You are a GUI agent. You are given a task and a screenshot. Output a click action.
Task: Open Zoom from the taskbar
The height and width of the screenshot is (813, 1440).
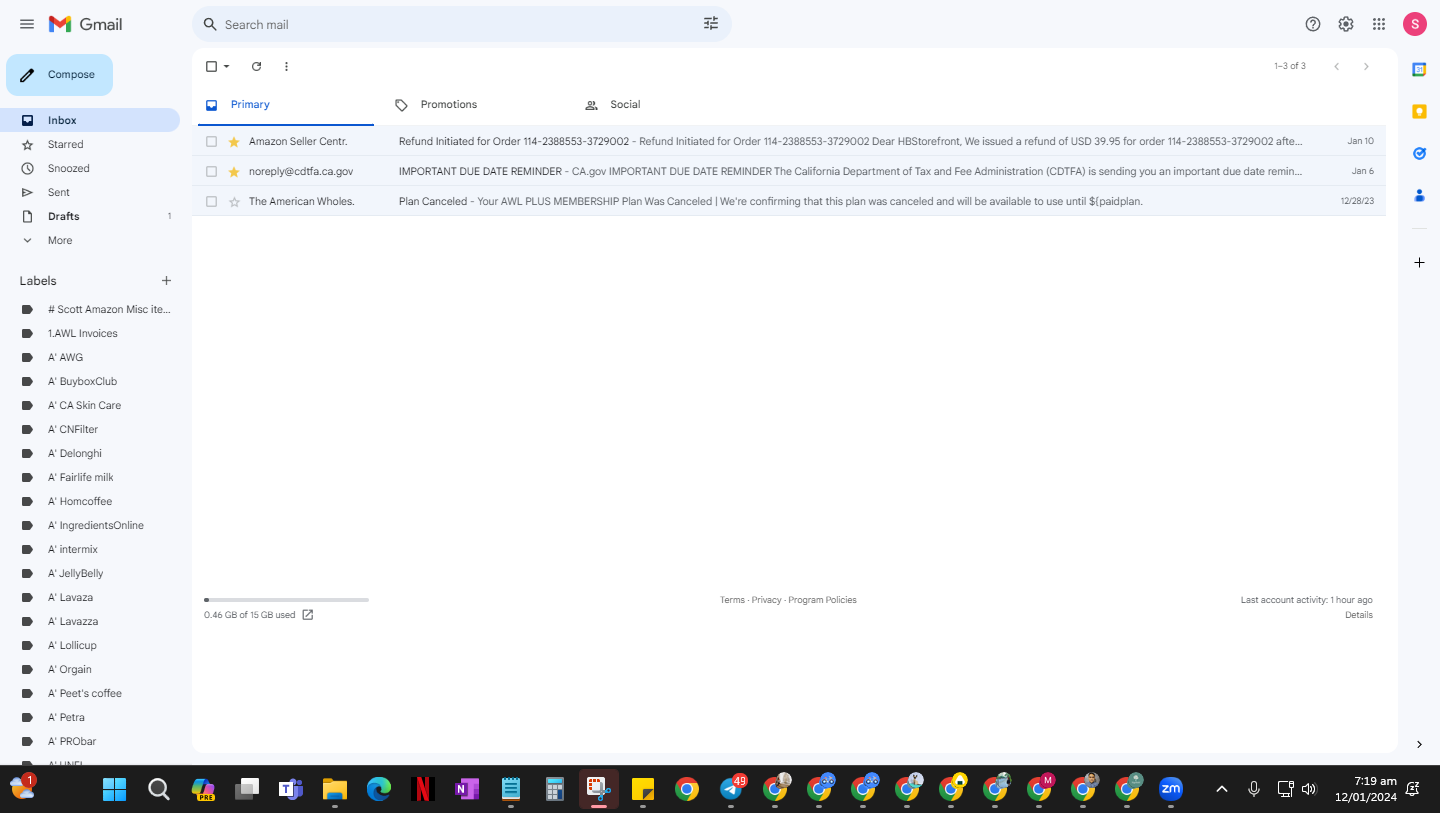[x=1170, y=789]
